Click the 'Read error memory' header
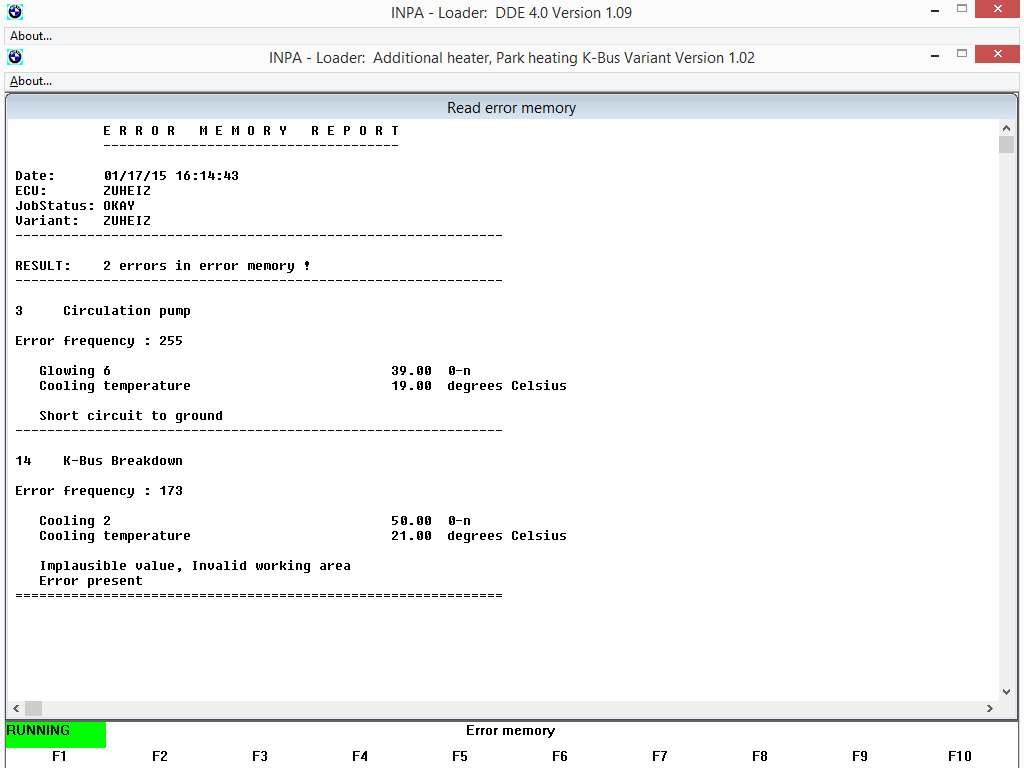This screenshot has height=768, width=1024. pos(511,108)
